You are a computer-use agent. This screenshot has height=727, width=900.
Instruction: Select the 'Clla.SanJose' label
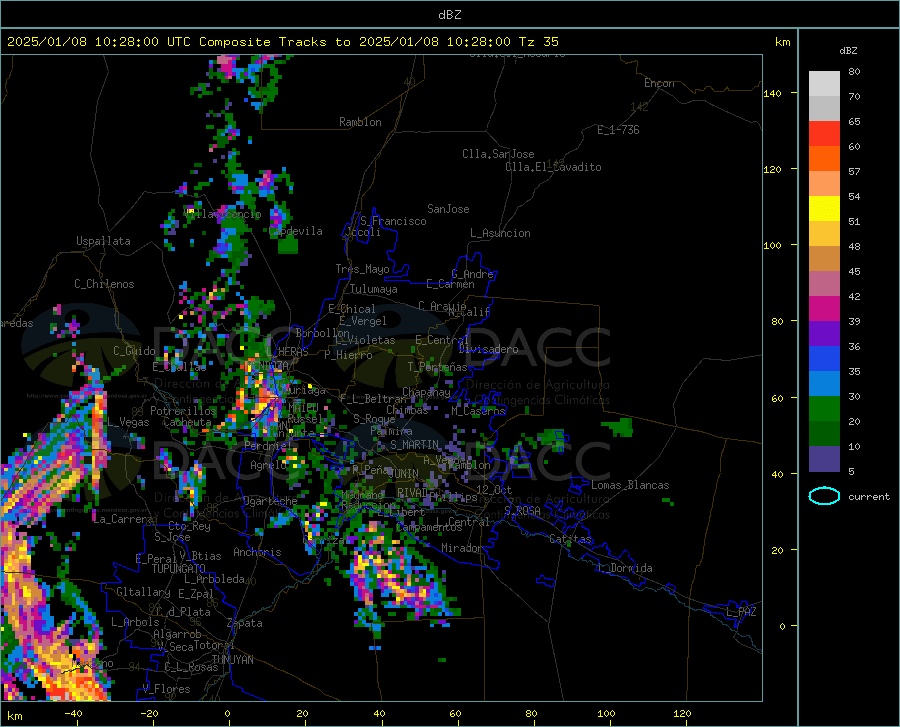[x=498, y=154]
